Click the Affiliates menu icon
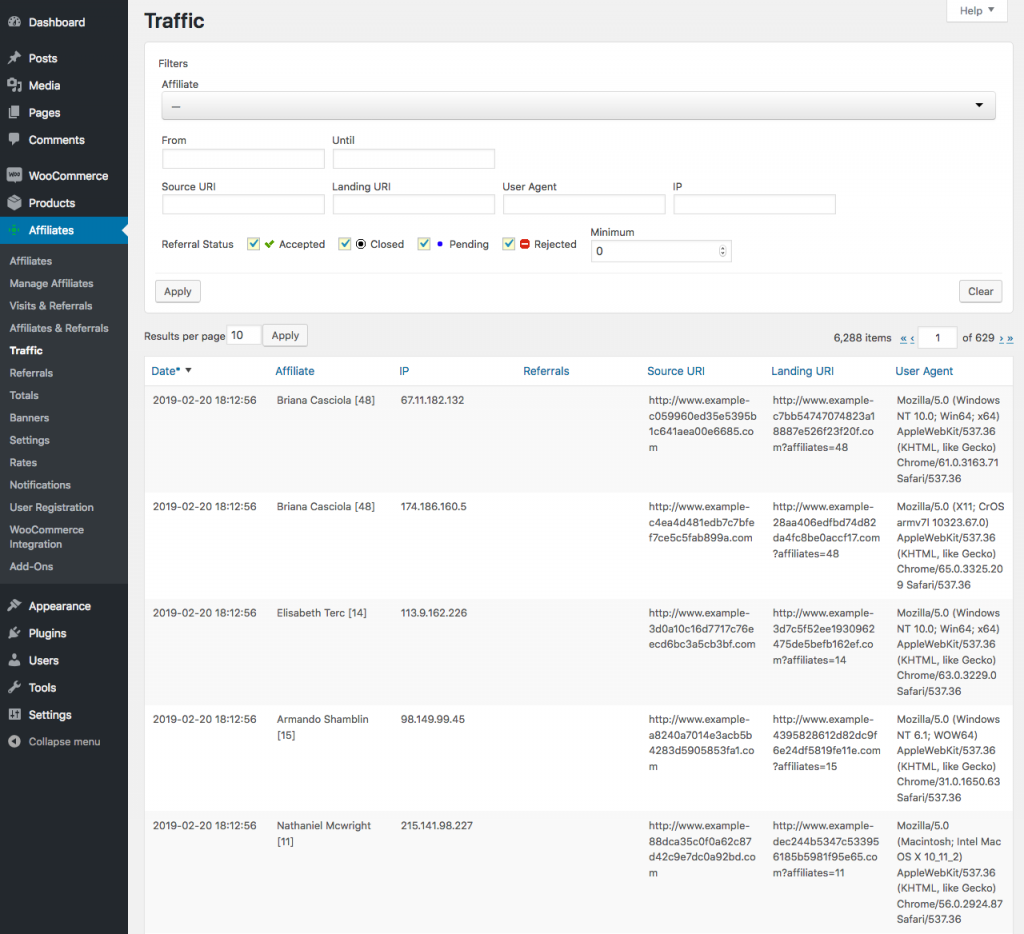This screenshot has height=934, width=1024. [14, 230]
